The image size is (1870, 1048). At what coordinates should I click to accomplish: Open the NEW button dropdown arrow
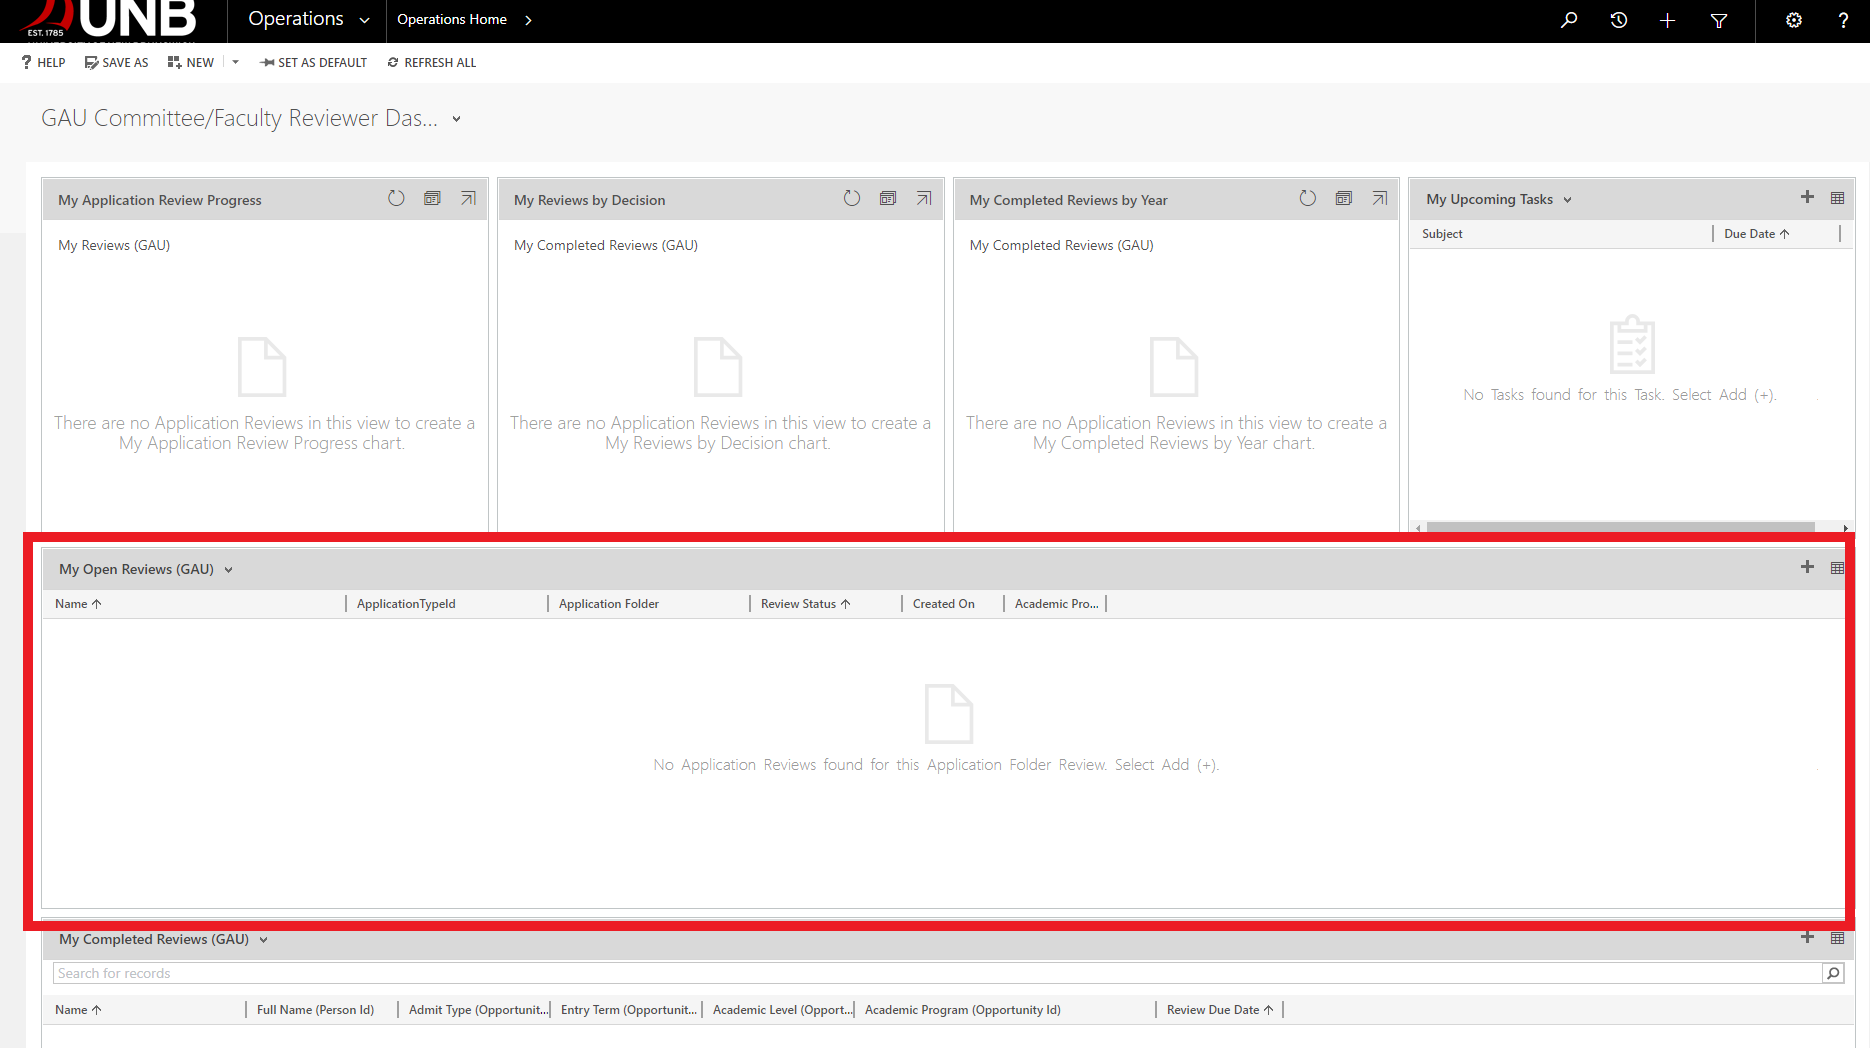pyautogui.click(x=236, y=62)
